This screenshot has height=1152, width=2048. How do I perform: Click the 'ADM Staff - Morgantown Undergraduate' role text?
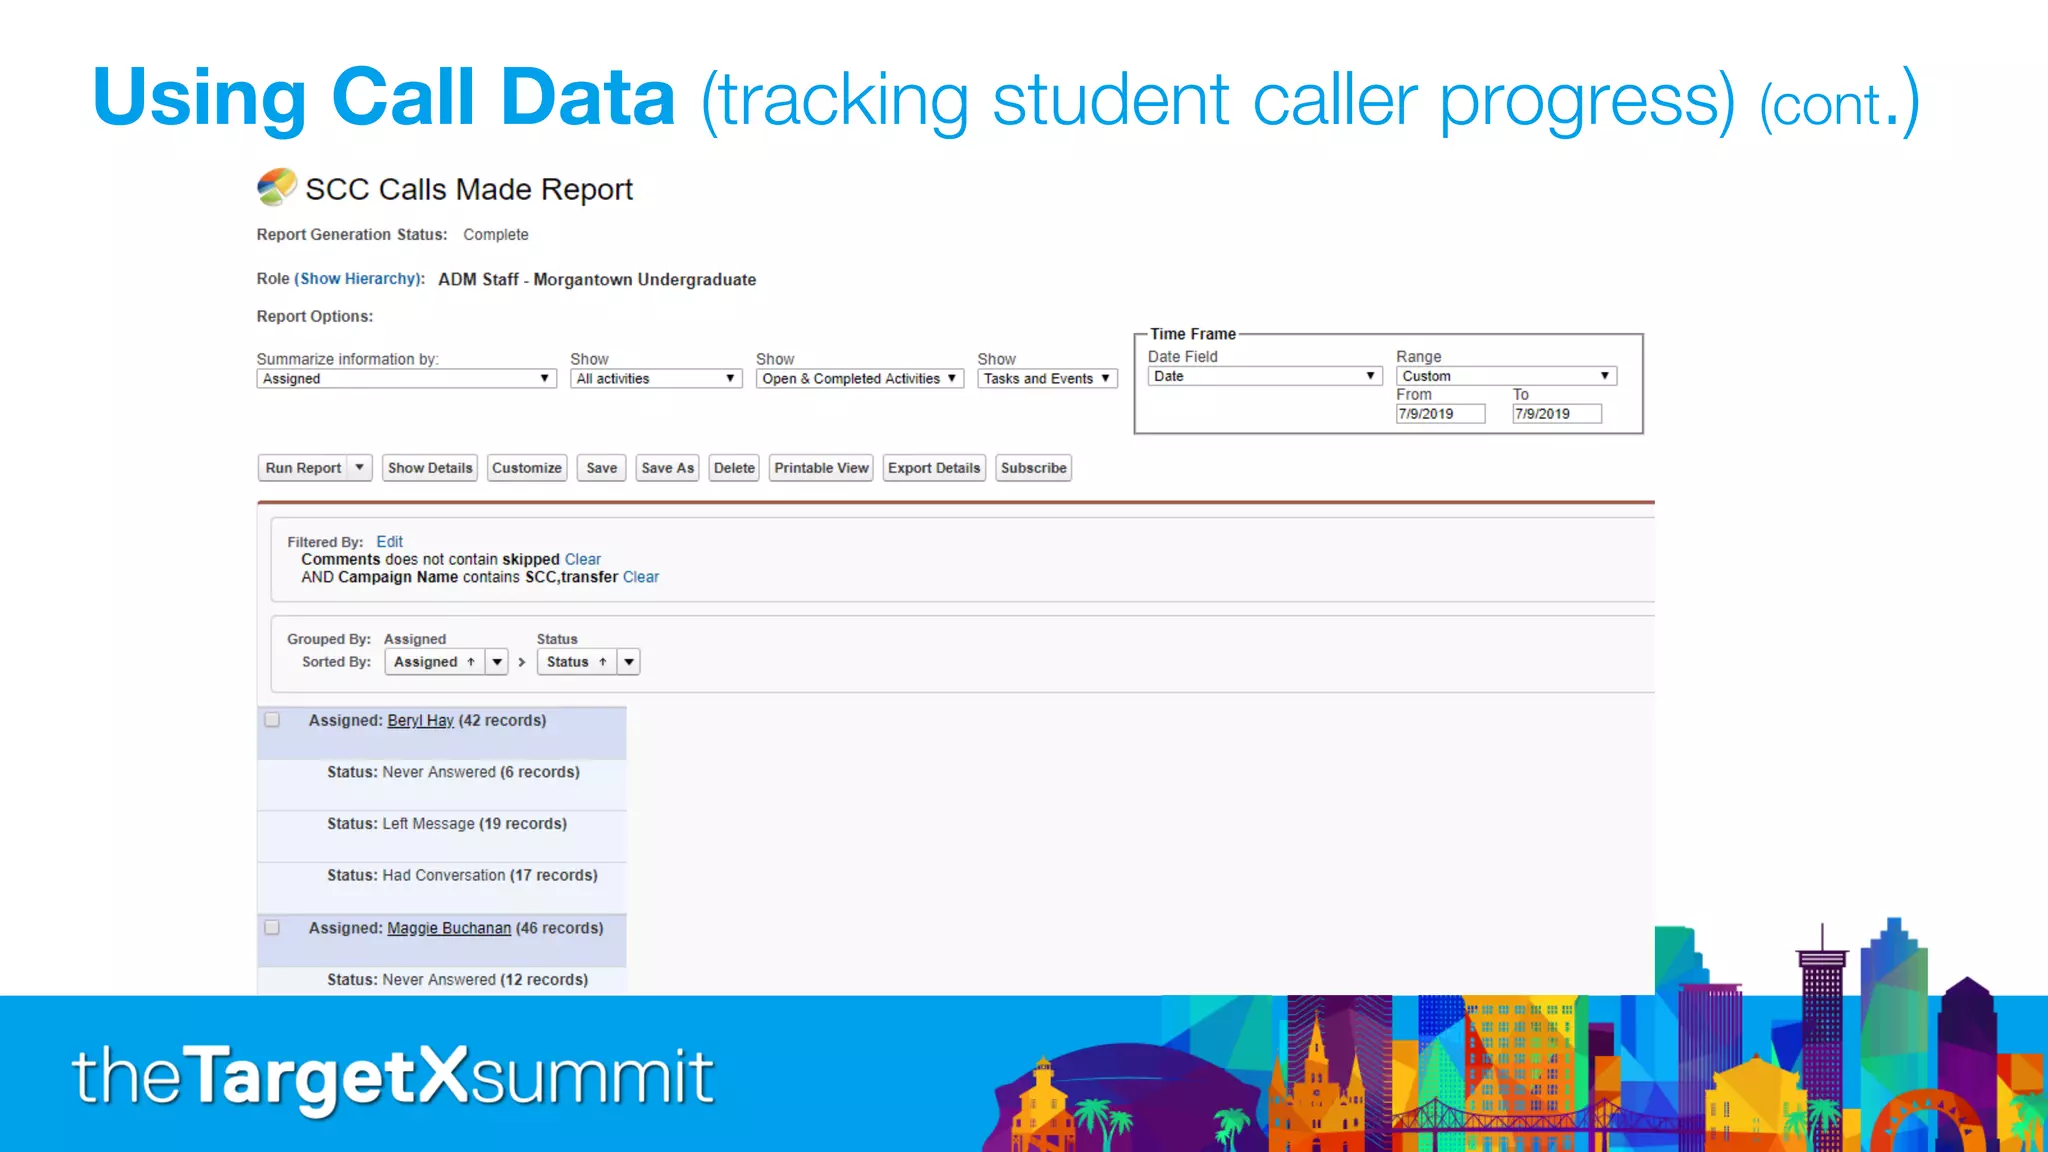597,280
